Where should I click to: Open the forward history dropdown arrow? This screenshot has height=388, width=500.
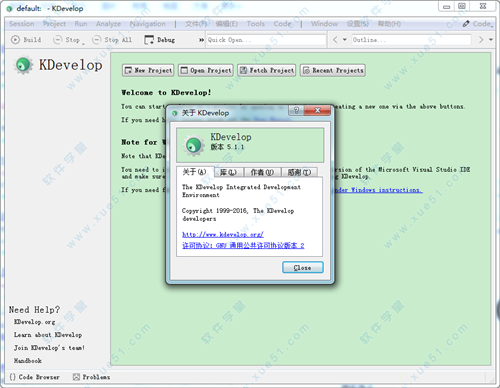pos(491,40)
